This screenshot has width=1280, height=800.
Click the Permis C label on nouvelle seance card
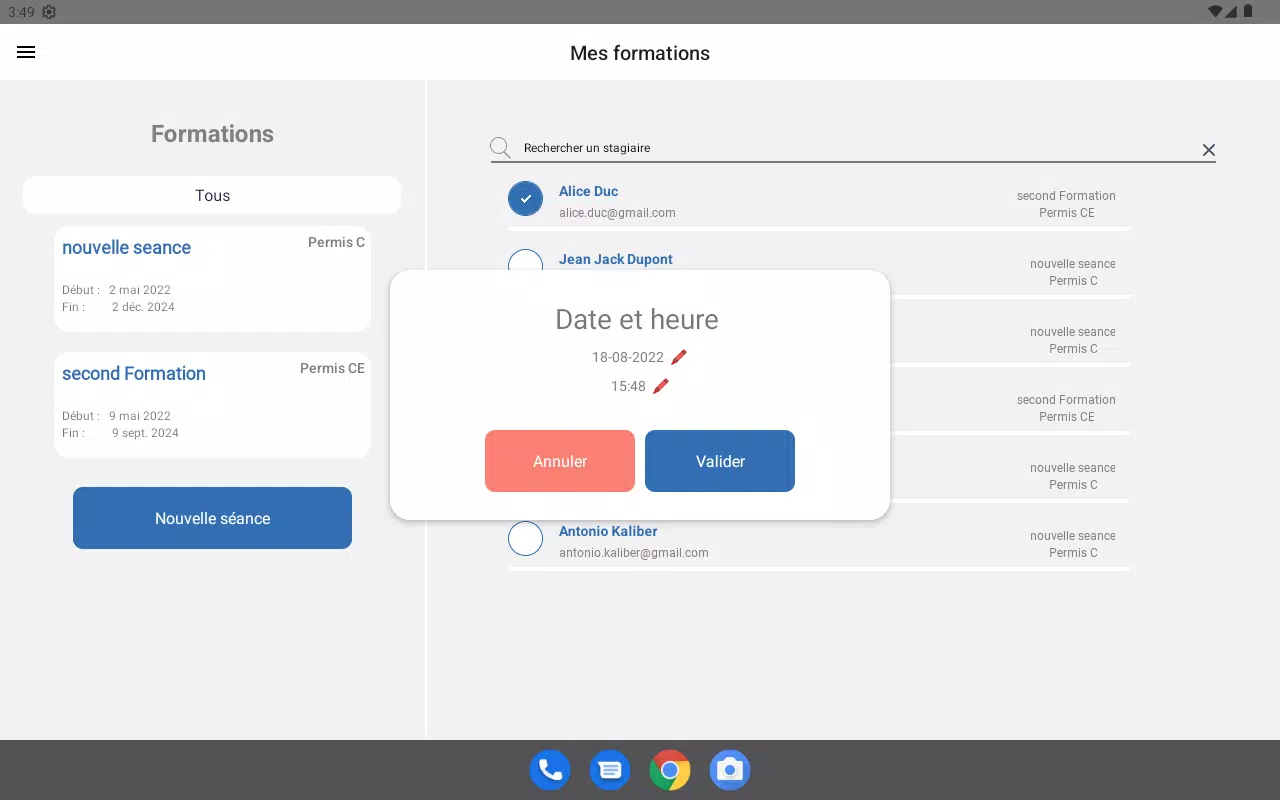pos(336,242)
